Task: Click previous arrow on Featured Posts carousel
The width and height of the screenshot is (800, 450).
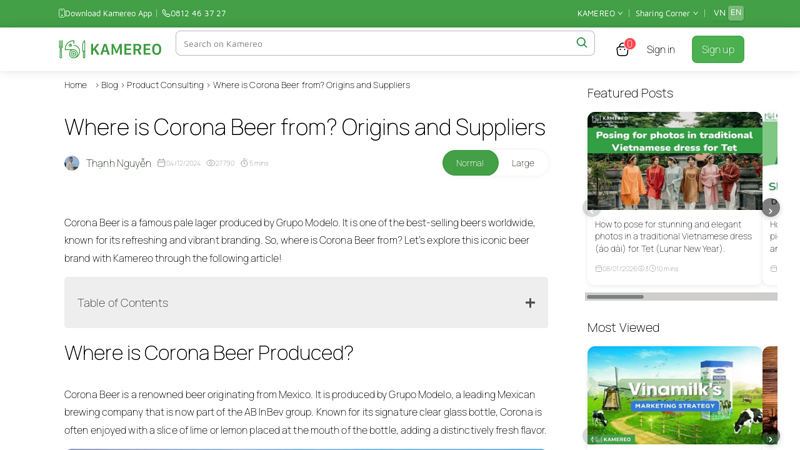Action: 592,208
